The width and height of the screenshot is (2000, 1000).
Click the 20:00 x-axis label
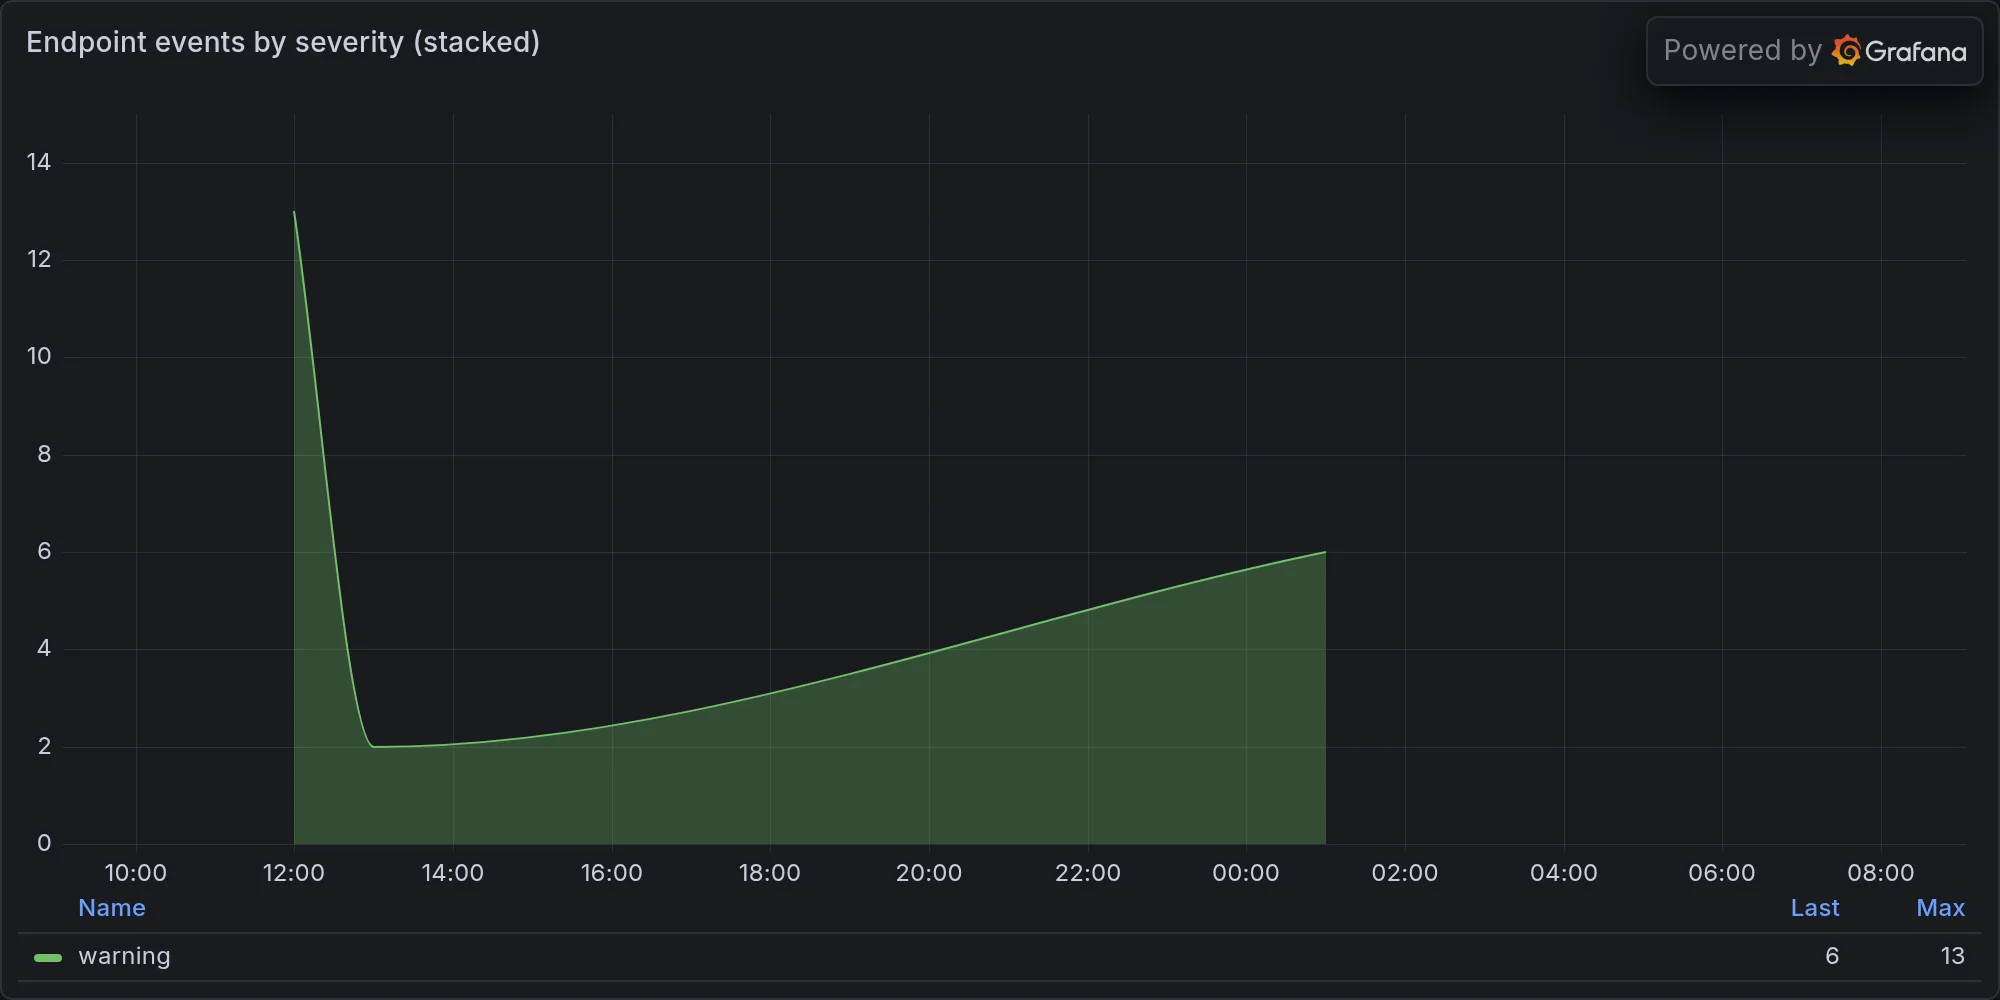click(929, 873)
